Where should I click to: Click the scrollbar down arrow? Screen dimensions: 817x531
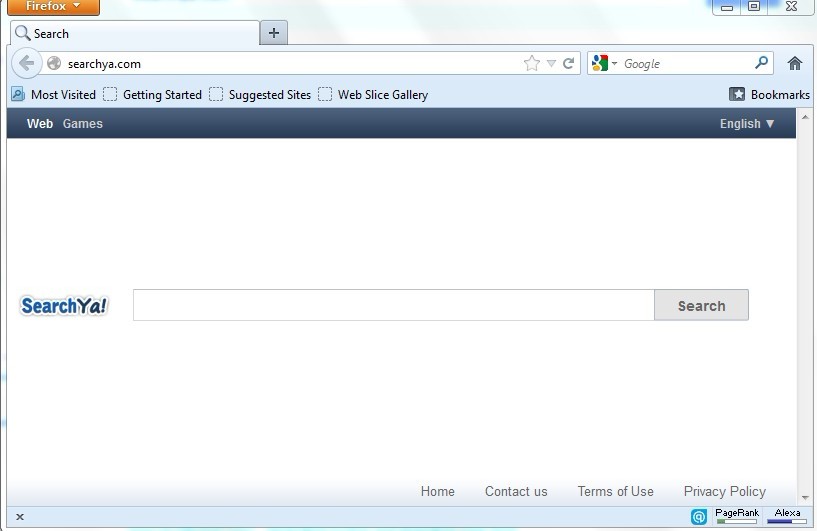point(805,498)
